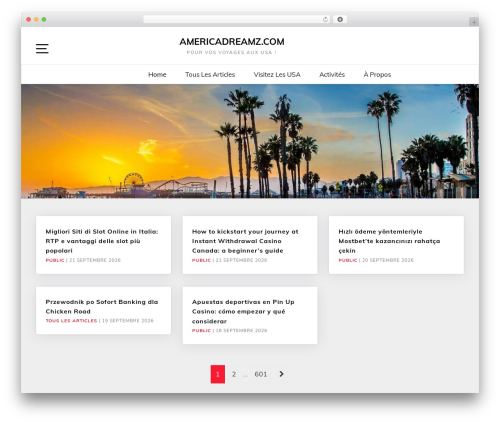Open Instant Withdrawal Casino Canada article

[245, 241]
